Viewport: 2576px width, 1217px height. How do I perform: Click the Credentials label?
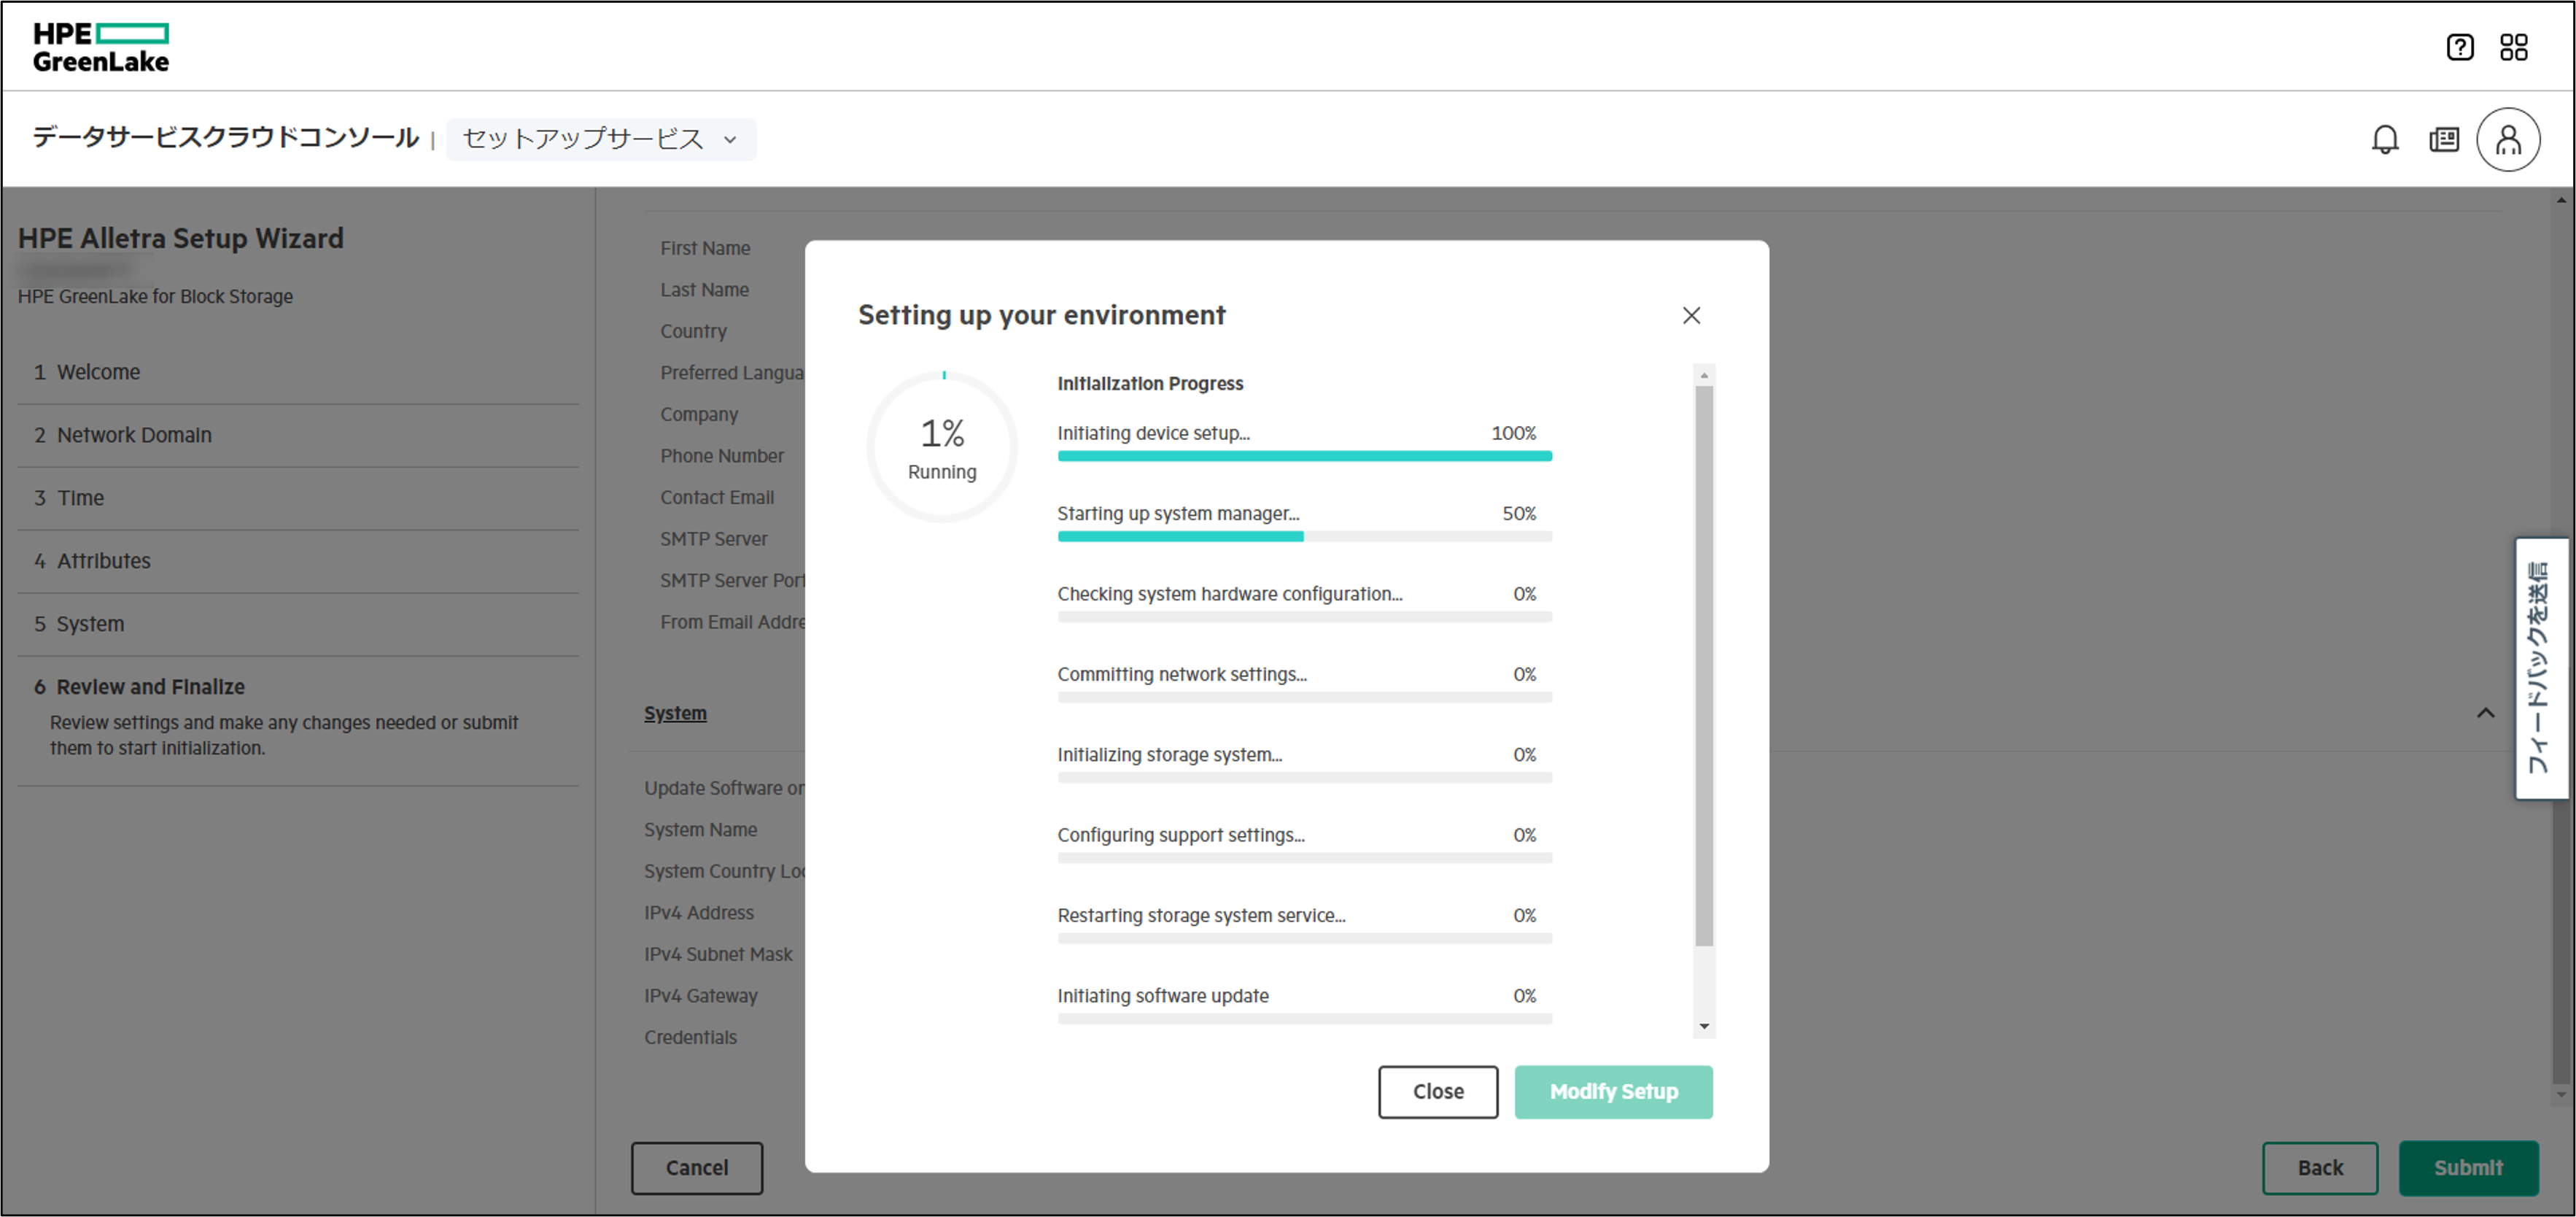point(690,1038)
